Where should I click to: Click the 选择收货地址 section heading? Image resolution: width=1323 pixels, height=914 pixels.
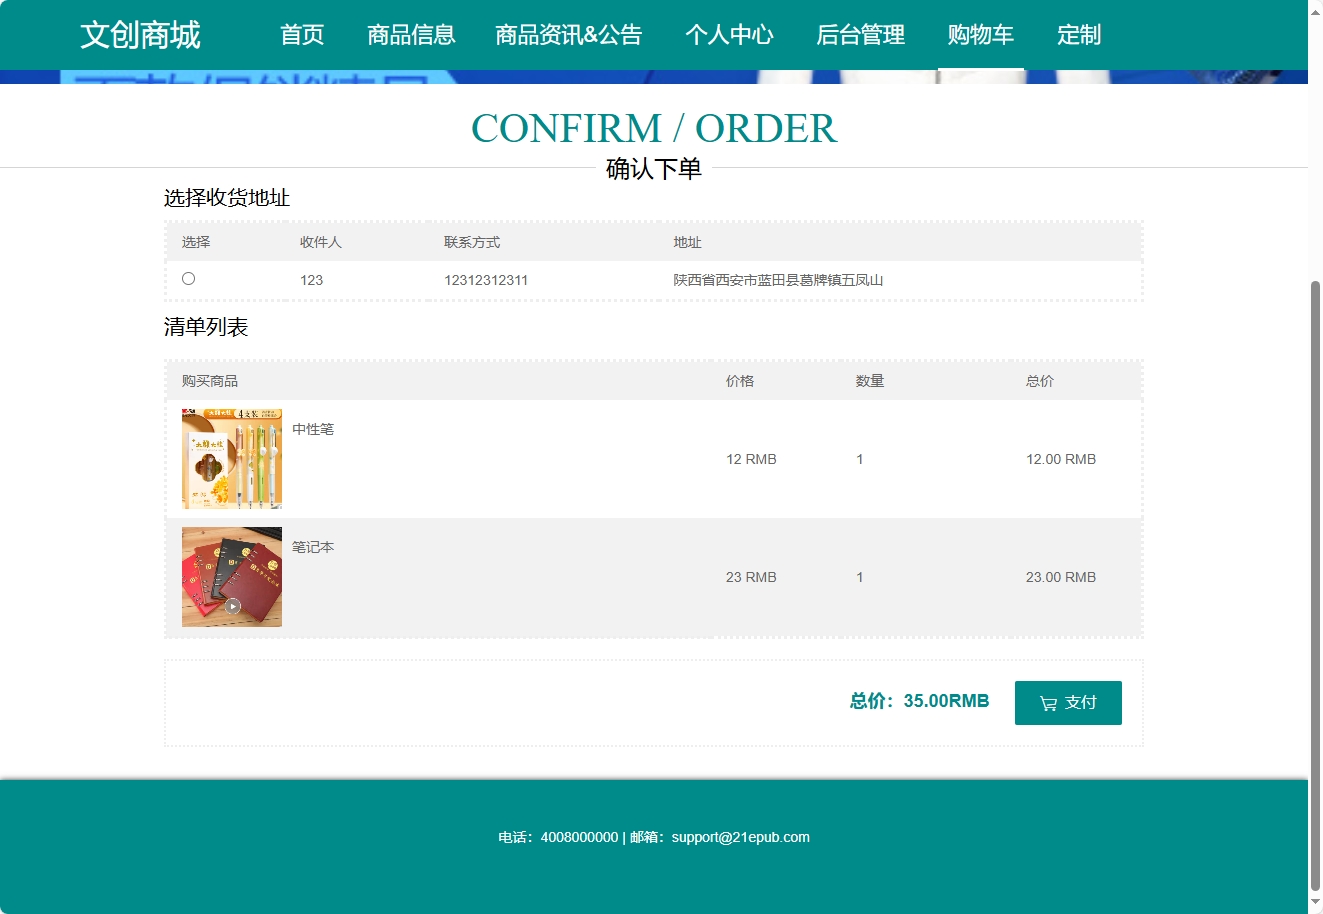pos(227,198)
